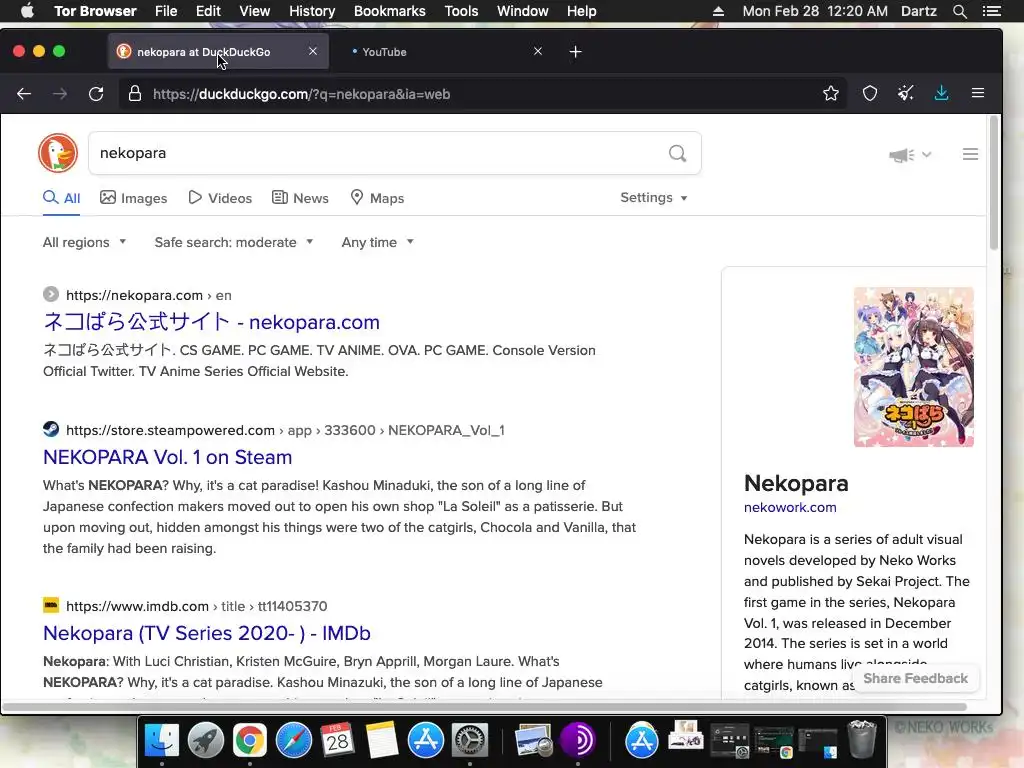Open Launchpad rocket in dock
The width and height of the screenshot is (1024, 768).
coord(206,741)
